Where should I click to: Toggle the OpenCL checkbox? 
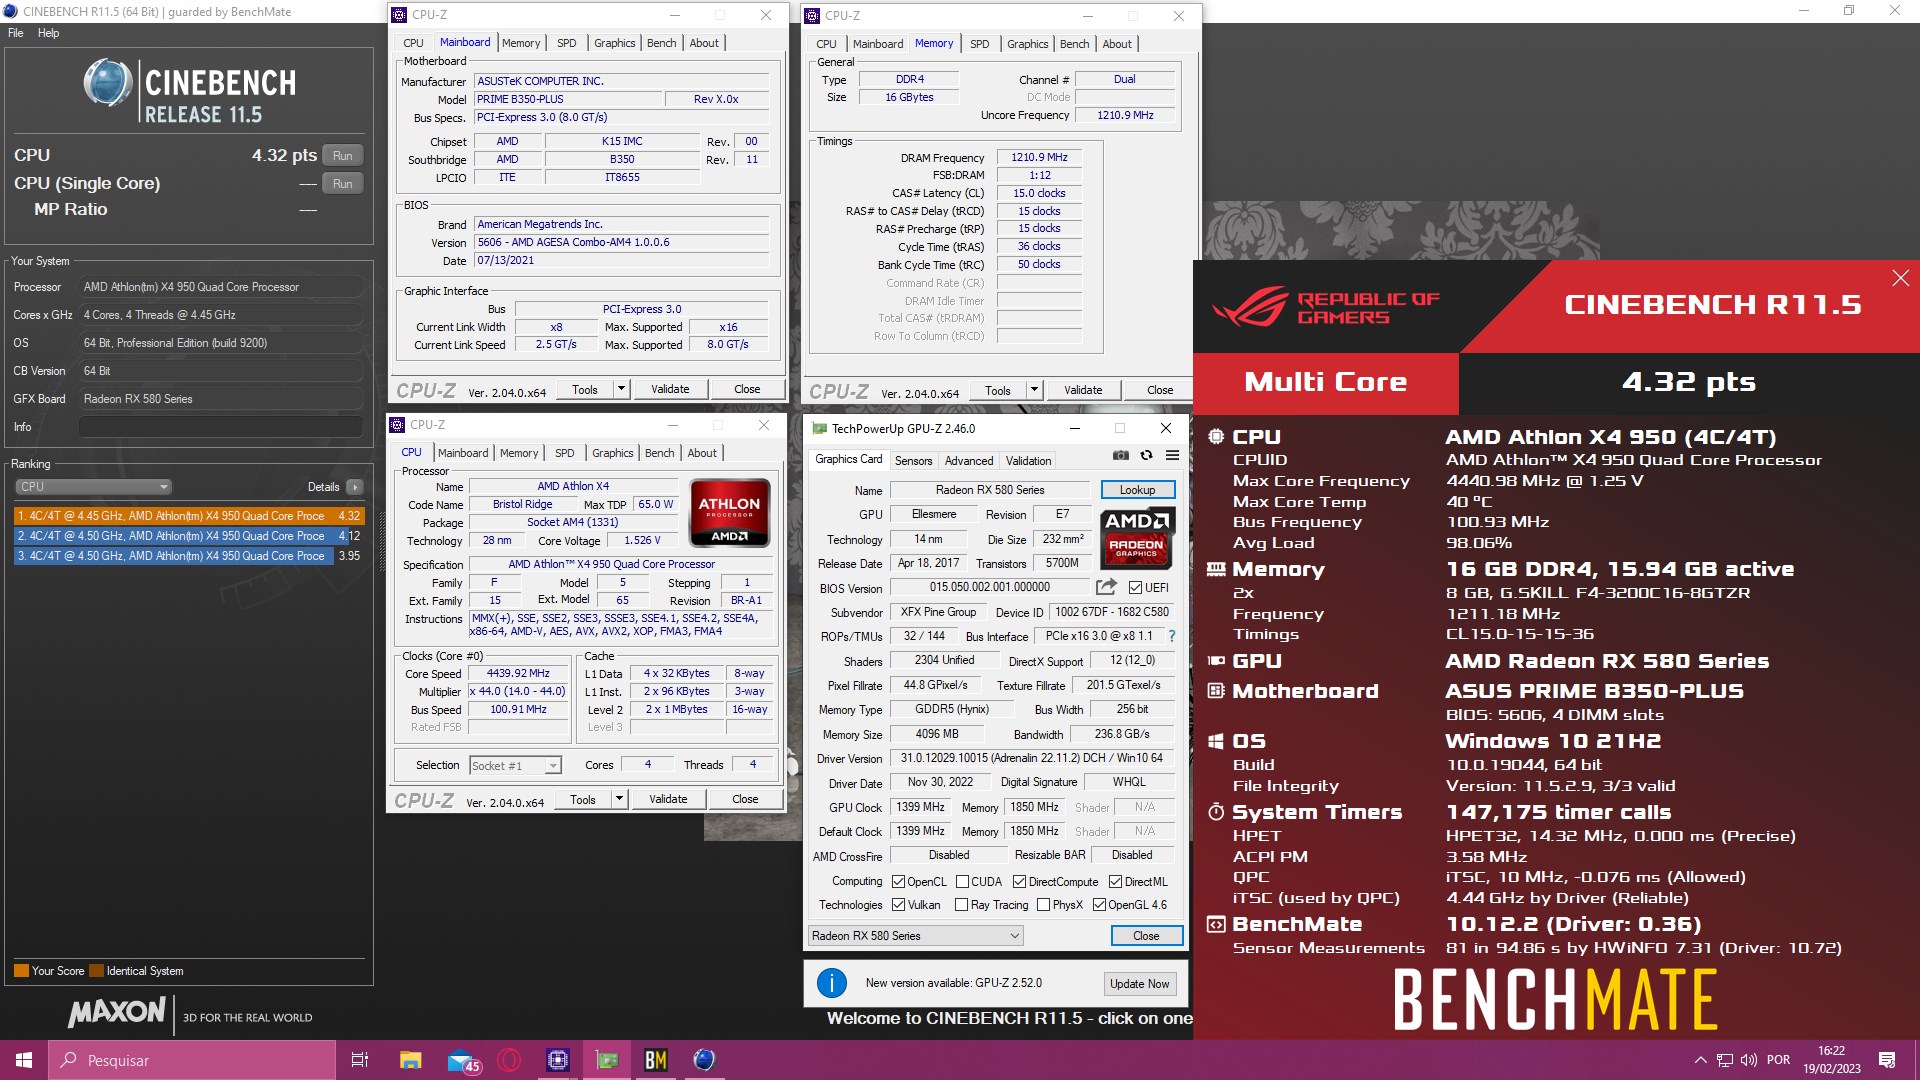click(x=899, y=882)
